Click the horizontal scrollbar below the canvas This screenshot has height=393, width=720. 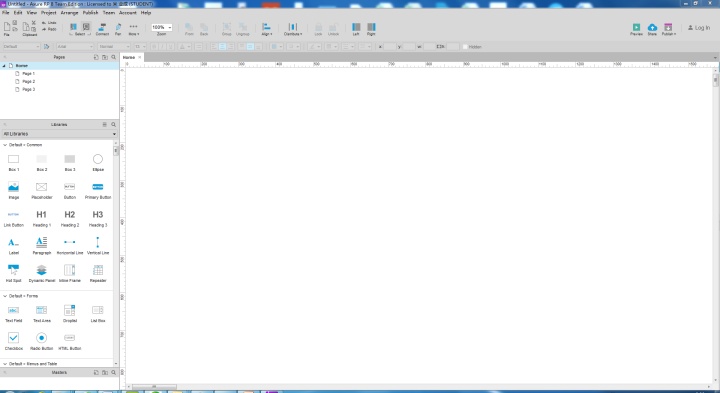point(420,387)
